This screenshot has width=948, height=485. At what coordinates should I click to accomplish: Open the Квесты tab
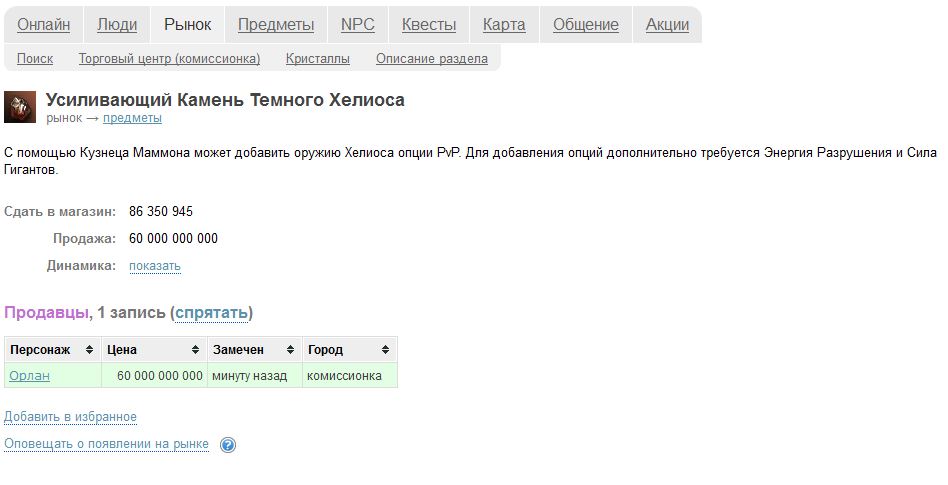click(429, 25)
